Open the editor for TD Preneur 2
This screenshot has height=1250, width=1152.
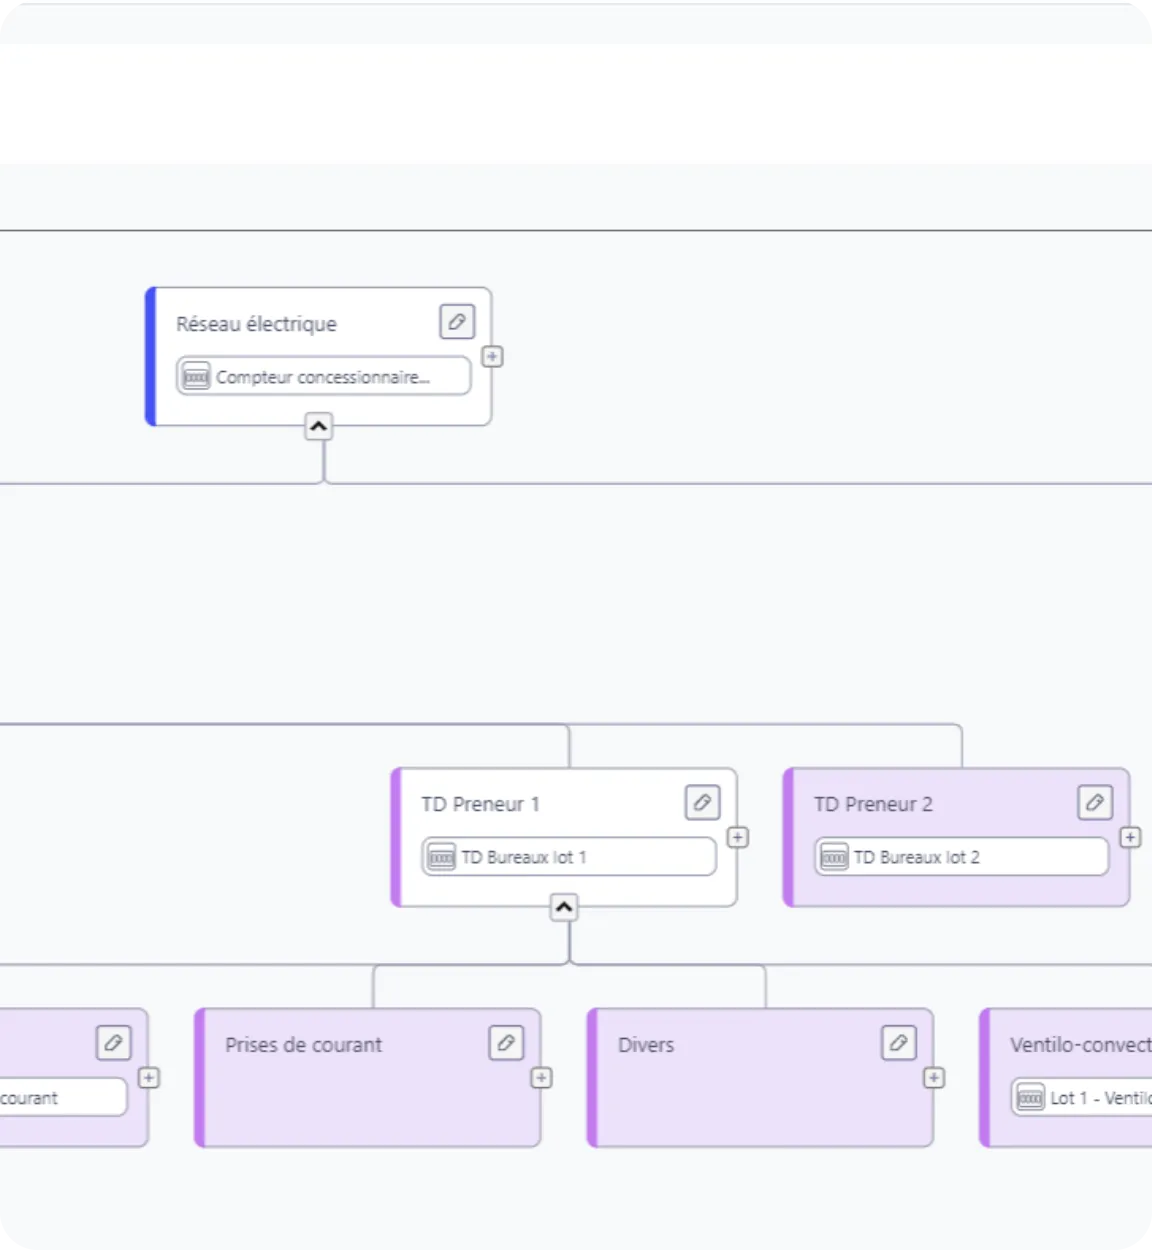coord(1095,802)
